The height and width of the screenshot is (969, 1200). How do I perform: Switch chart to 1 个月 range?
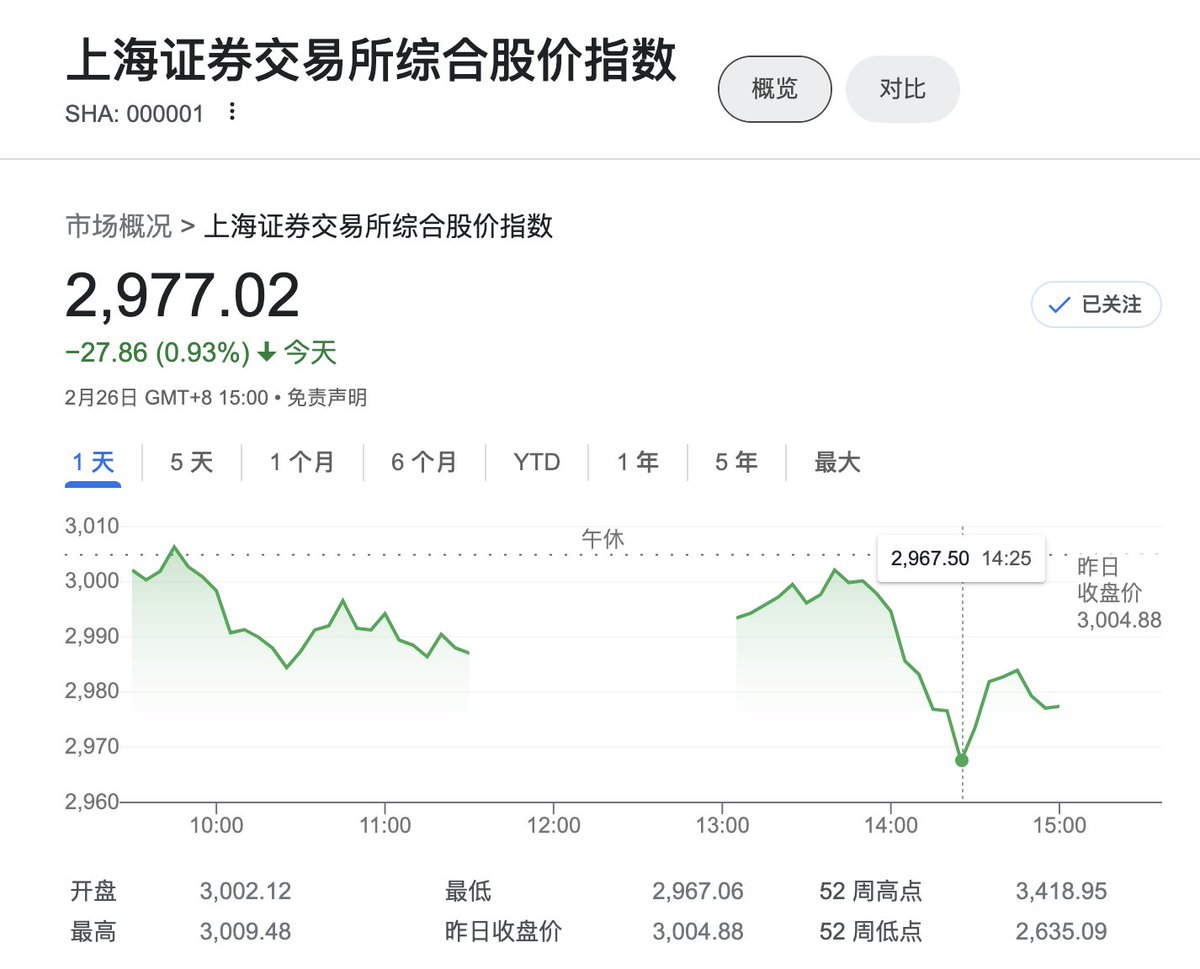point(302,463)
